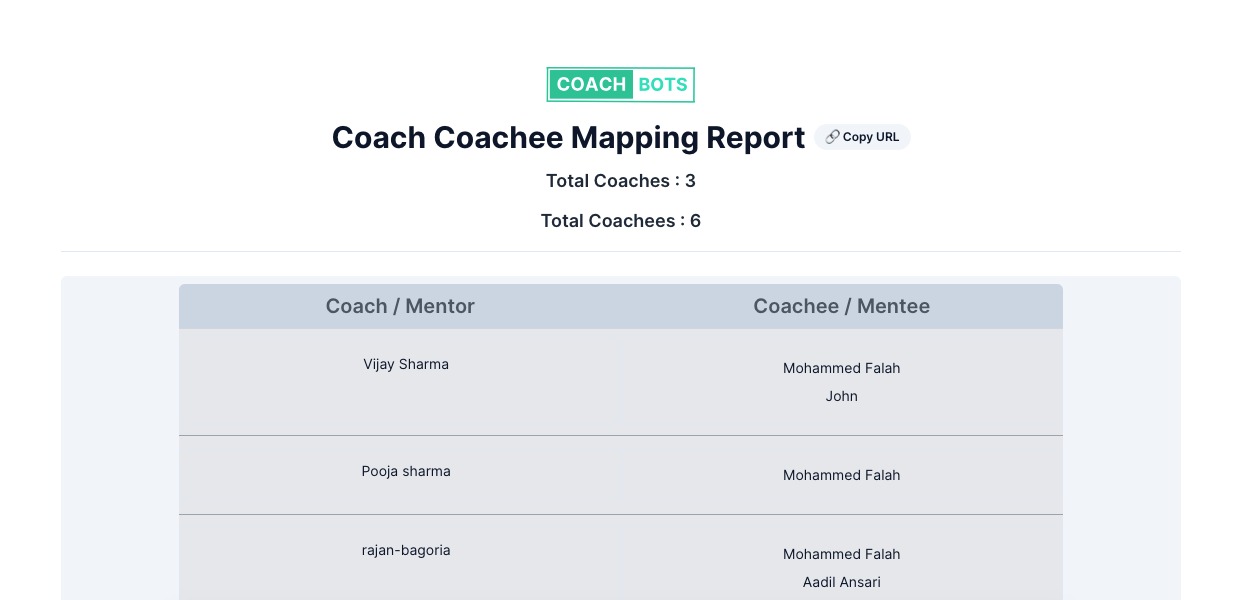Screen dimensions: 1236x600
Task: Click the separator line above rajan-bagoria's row
Action: point(620,514)
